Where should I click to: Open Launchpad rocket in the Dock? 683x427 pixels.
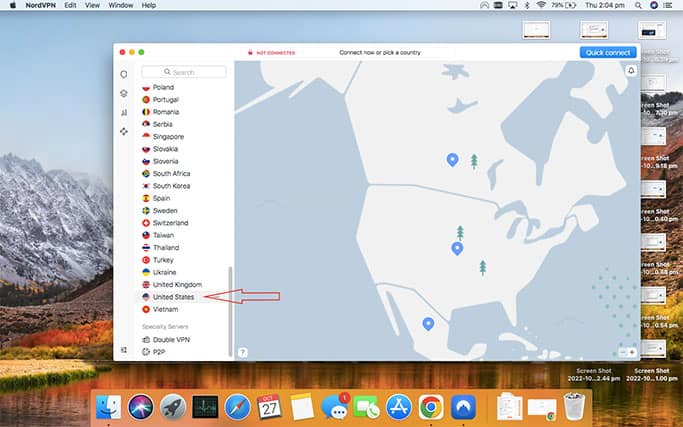click(x=173, y=407)
